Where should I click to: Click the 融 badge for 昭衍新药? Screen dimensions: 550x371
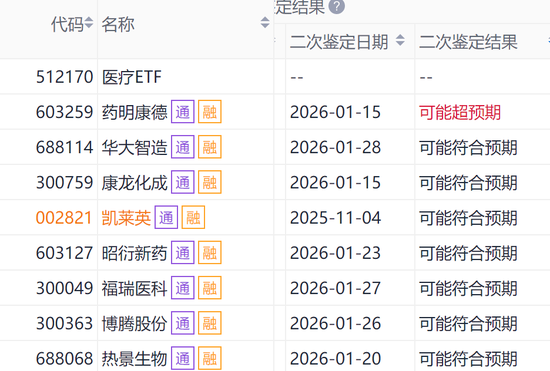click(210, 252)
